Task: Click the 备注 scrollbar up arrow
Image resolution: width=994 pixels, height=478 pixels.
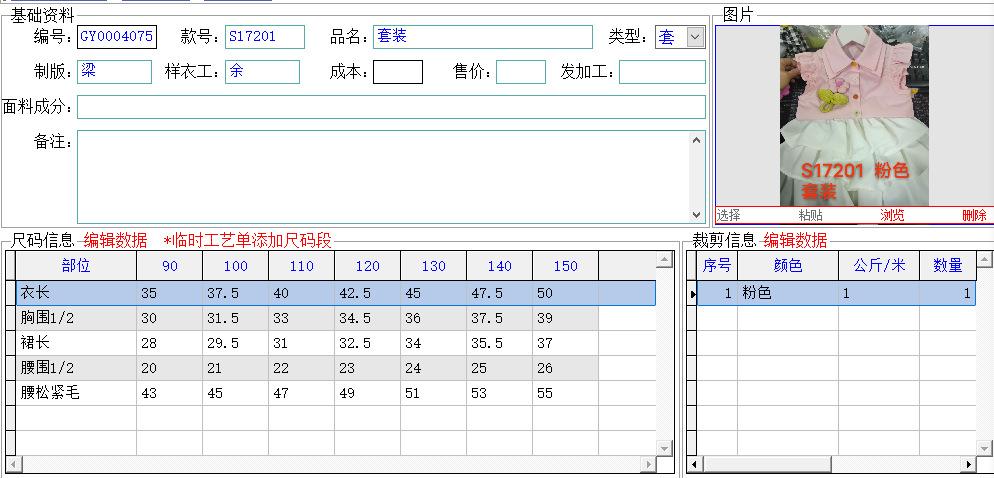Action: coord(697,140)
